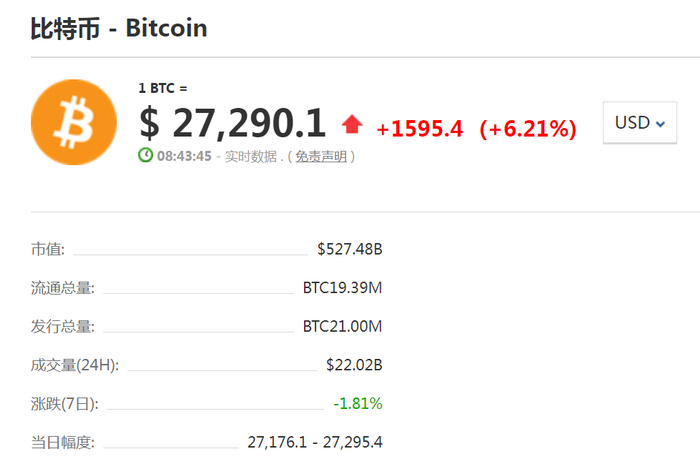This screenshot has width=700, height=469.
Task: Click the orange Bitcoin logo icon
Action: pyautogui.click(x=74, y=124)
